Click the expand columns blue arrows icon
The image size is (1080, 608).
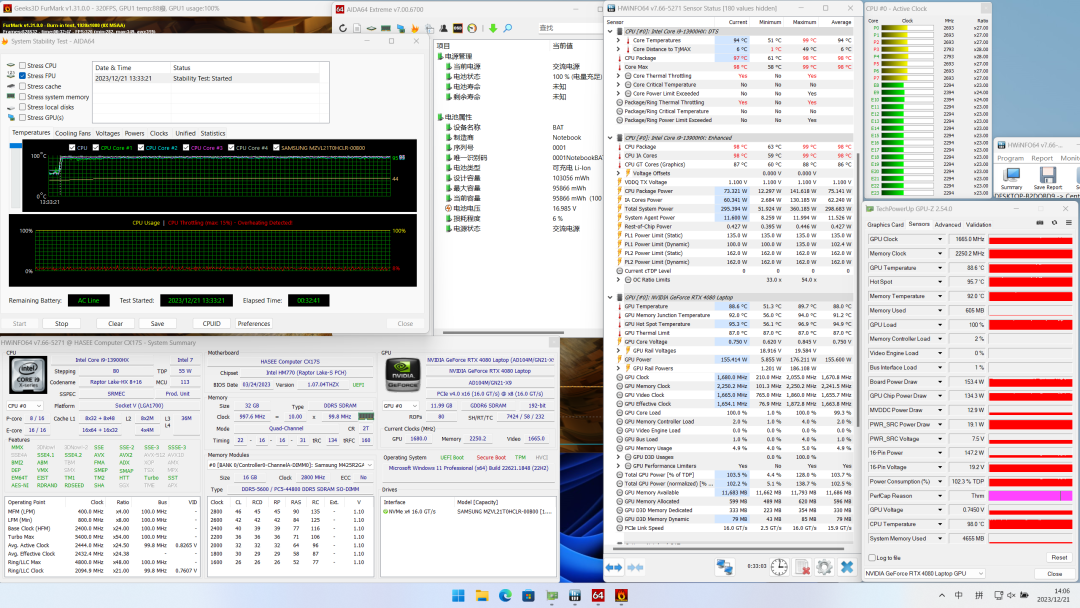coord(615,567)
